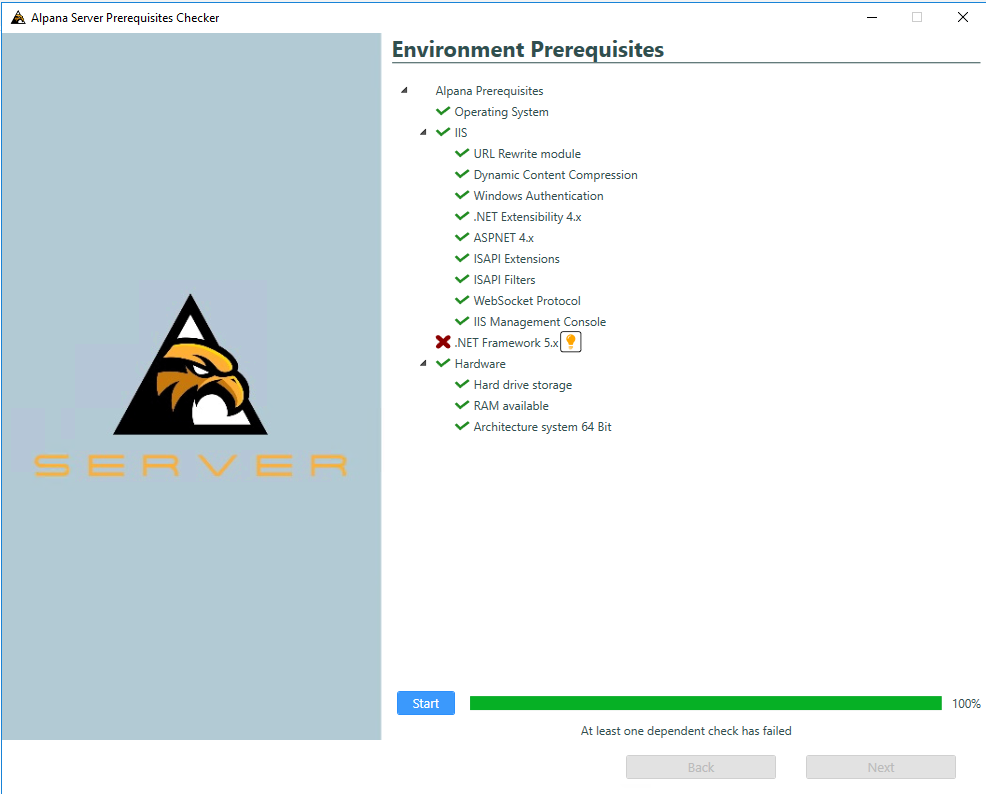Select the IIS Management Console row
986x794 pixels.
point(540,322)
